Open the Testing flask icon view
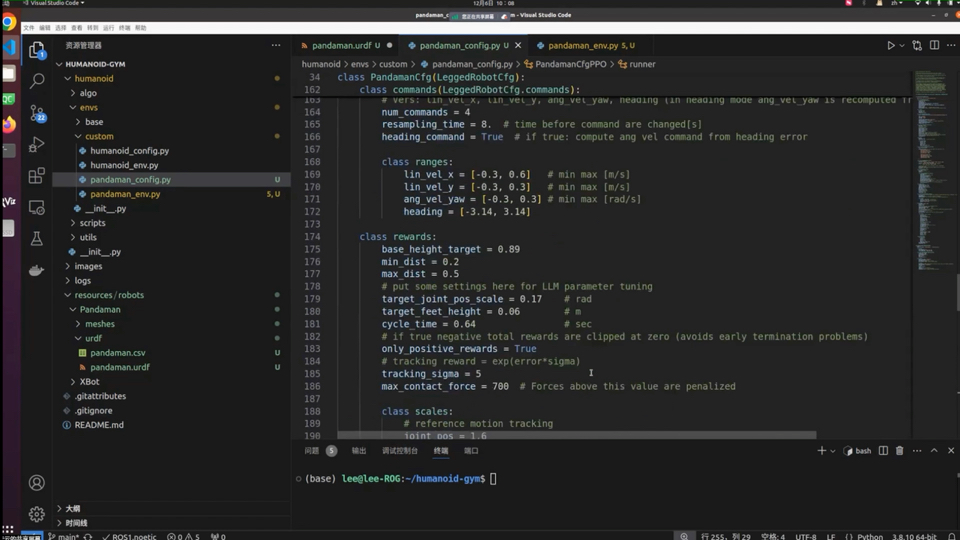The width and height of the screenshot is (960, 540). coord(37,239)
